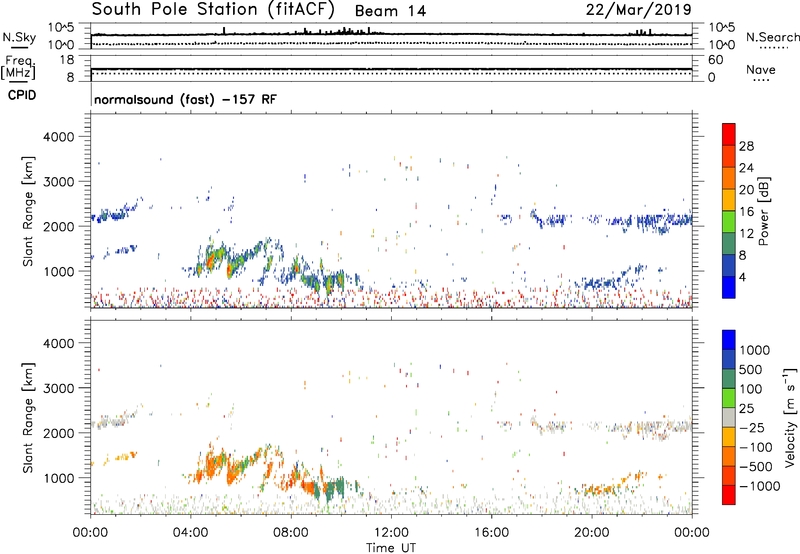Click the 'South Pole Station (fitACF)' title
This screenshot has height=554, width=800.
click(x=213, y=9)
